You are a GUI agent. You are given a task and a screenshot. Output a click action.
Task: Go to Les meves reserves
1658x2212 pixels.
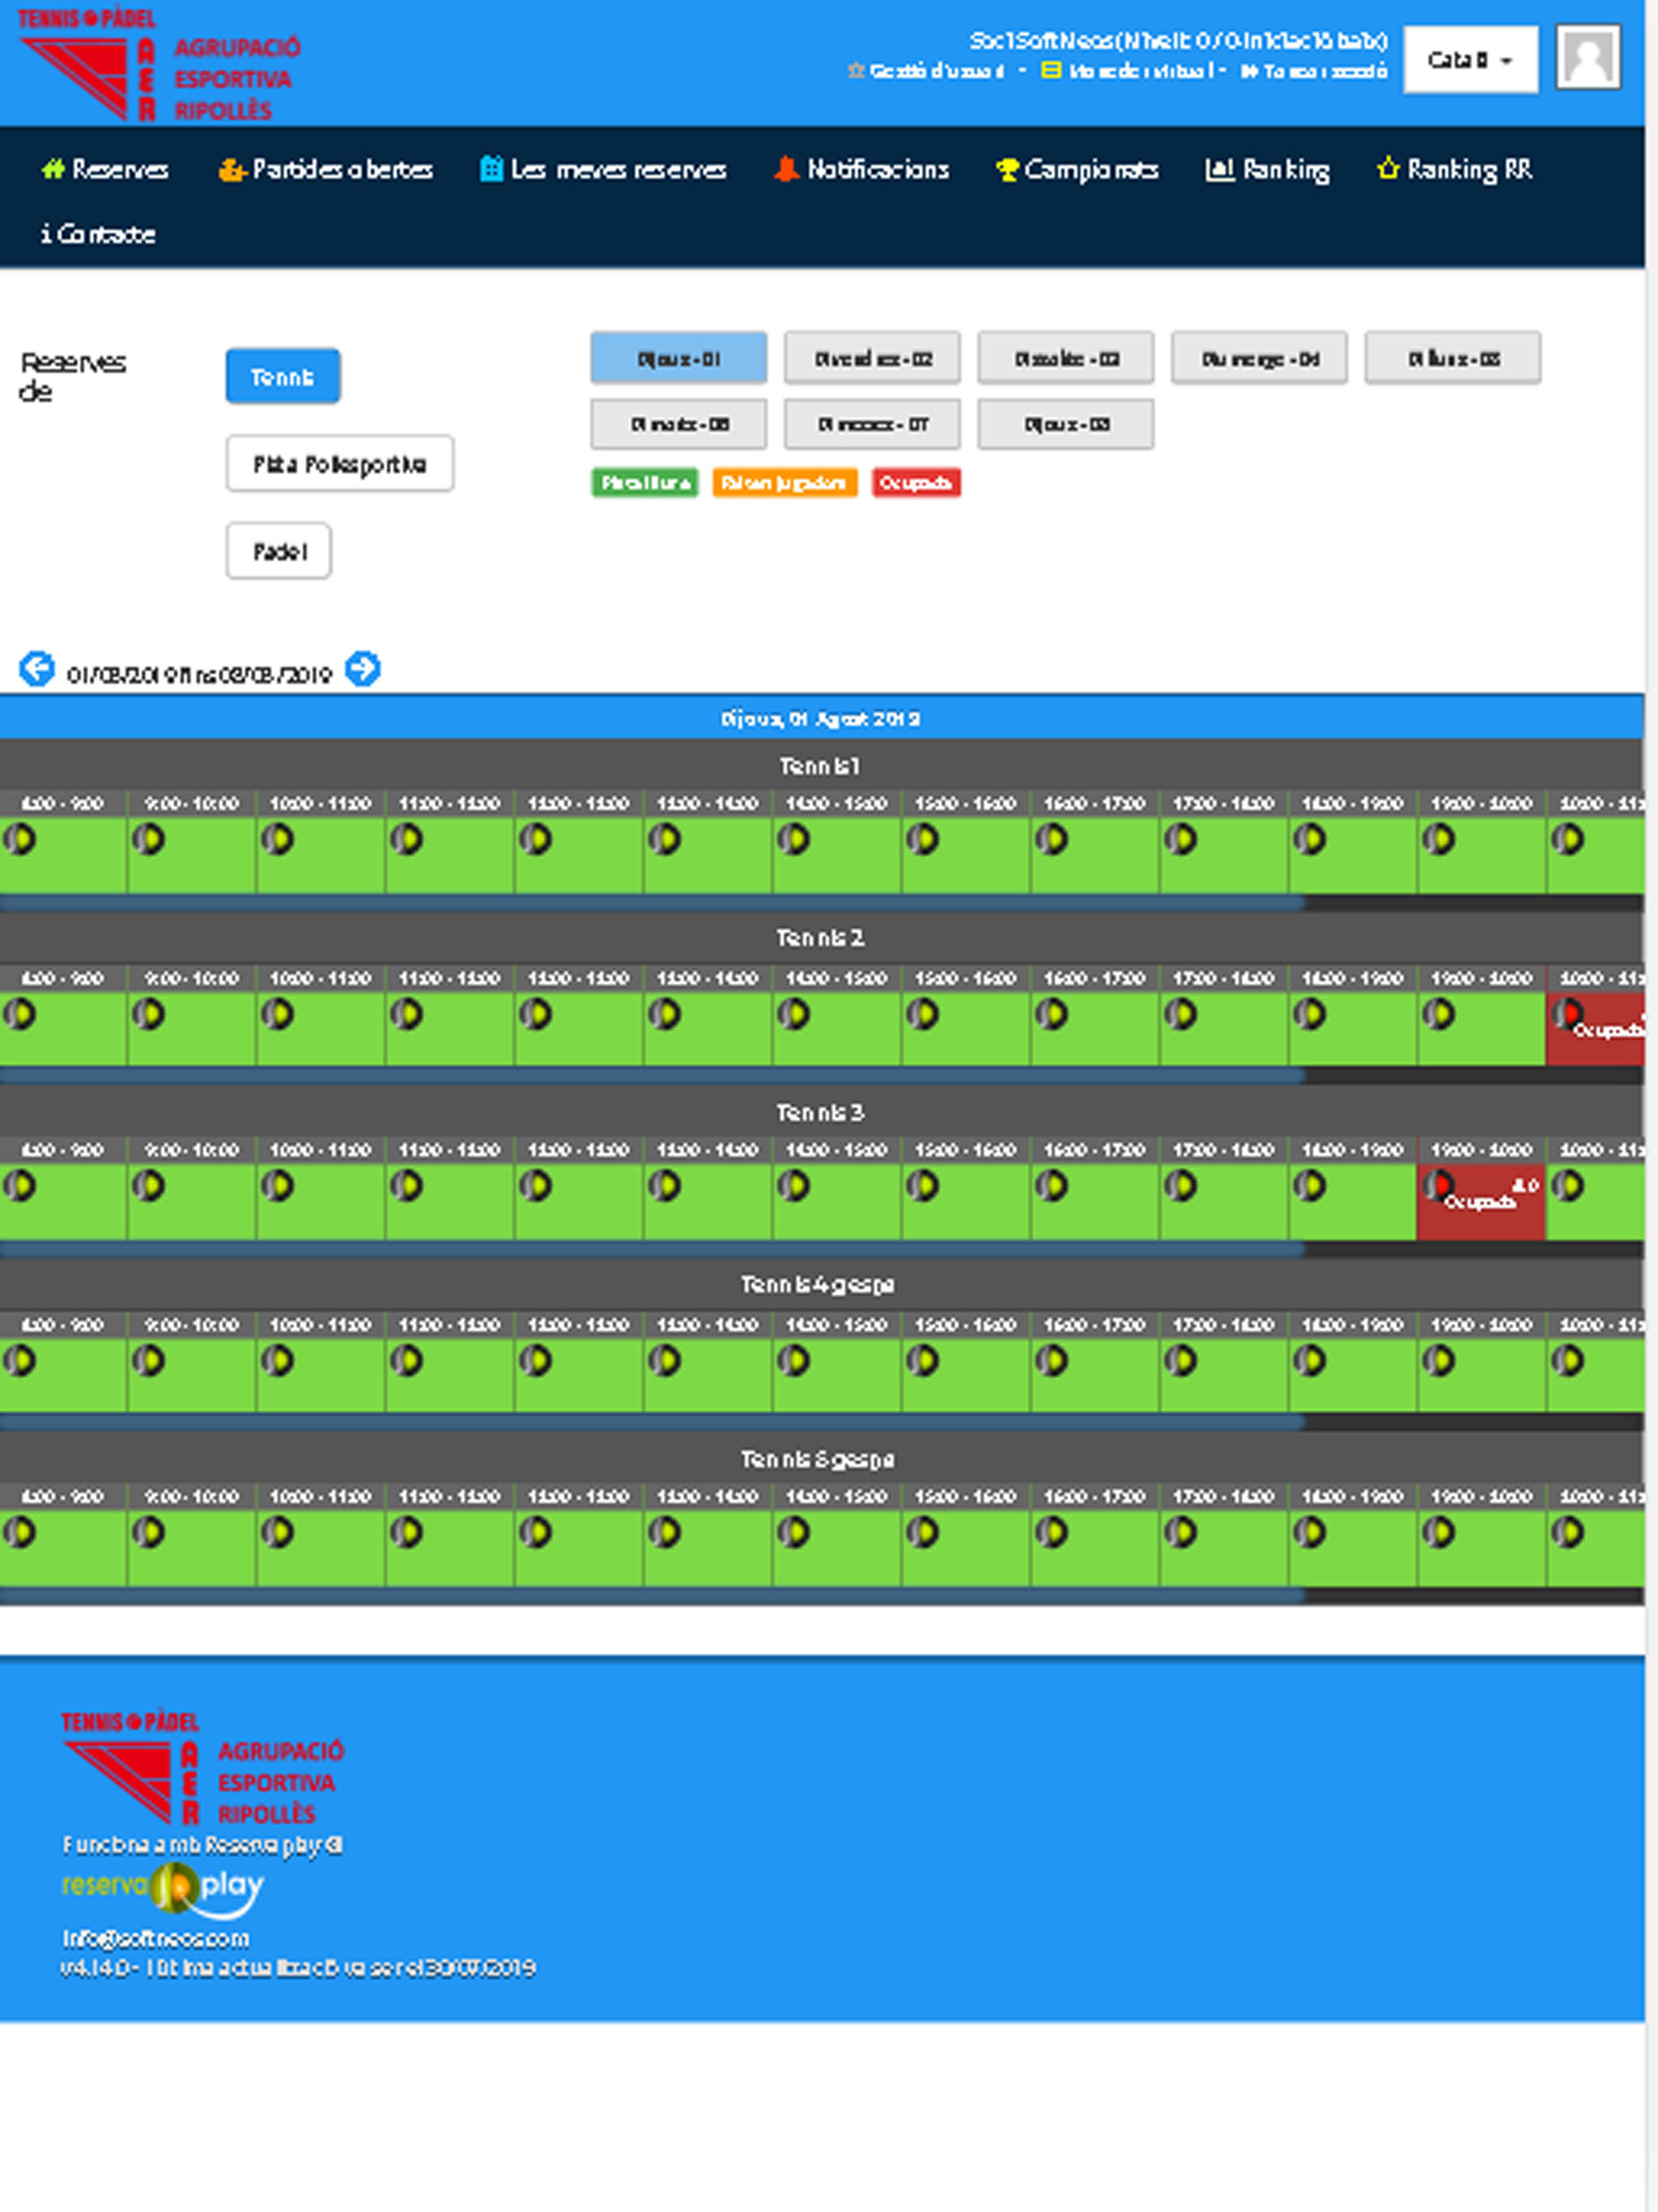click(603, 169)
